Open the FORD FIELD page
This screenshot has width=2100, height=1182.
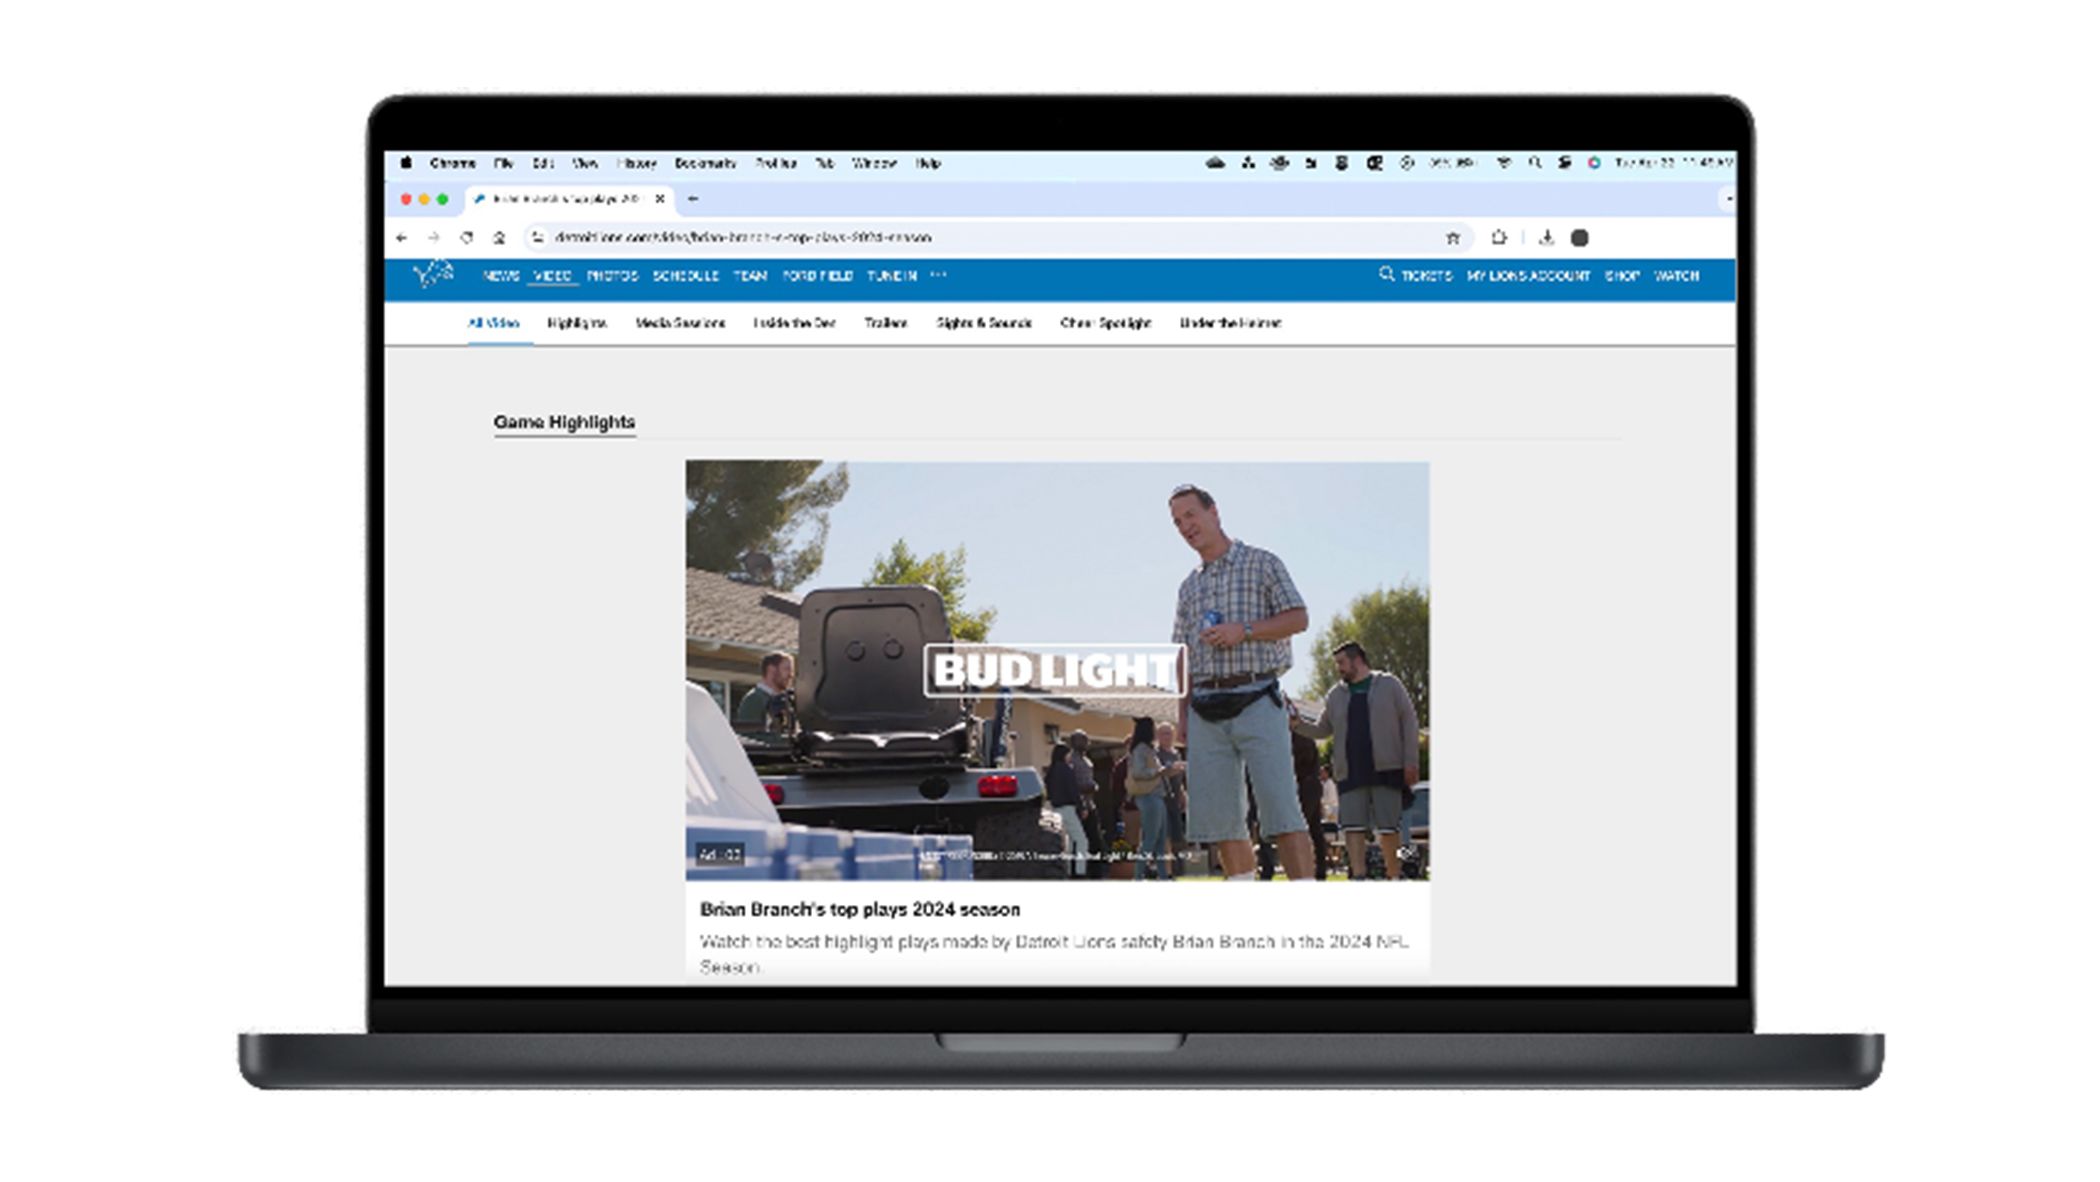pyautogui.click(x=817, y=276)
